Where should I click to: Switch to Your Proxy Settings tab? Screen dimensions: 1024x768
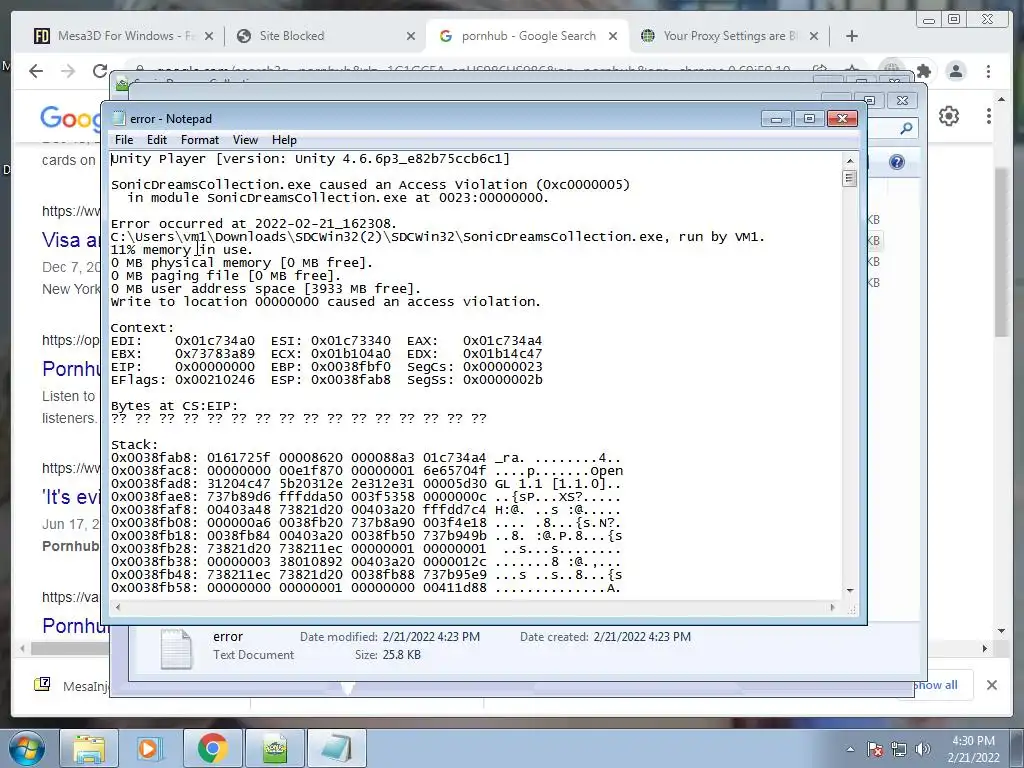729,36
